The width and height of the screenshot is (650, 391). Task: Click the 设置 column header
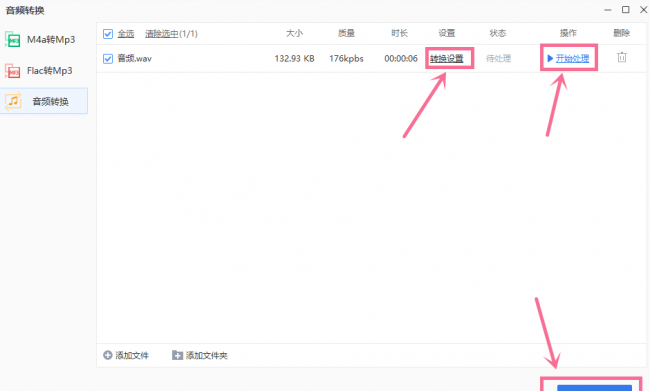447,33
